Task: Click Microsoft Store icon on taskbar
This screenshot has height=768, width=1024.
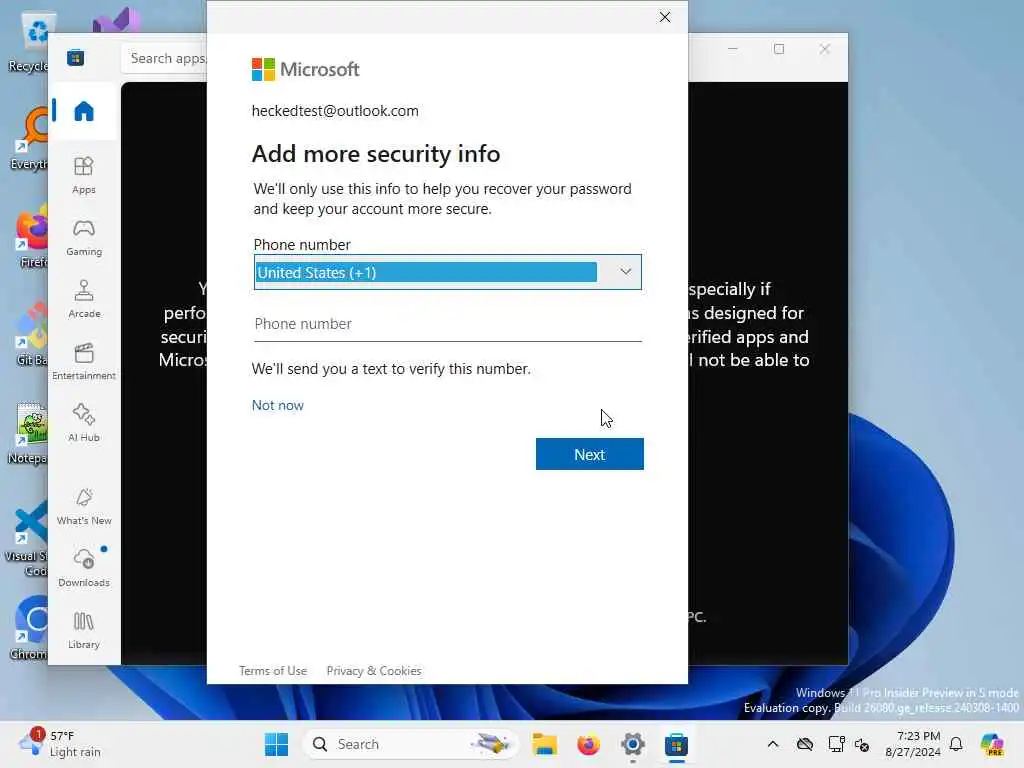Action: point(677,744)
